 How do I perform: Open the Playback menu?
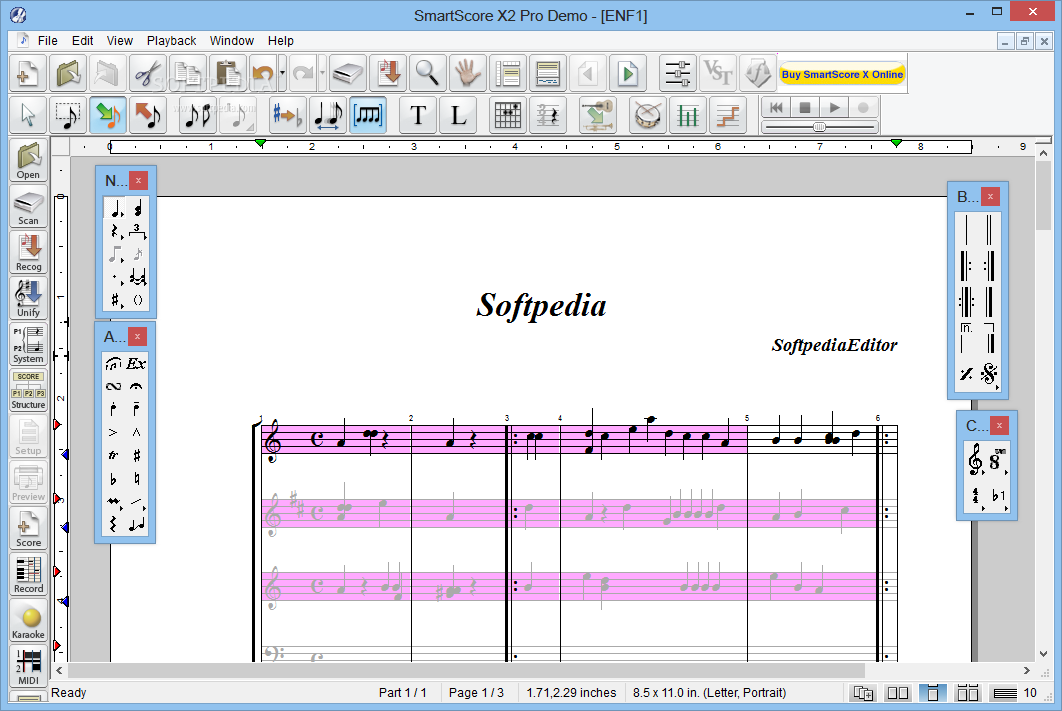click(x=171, y=41)
